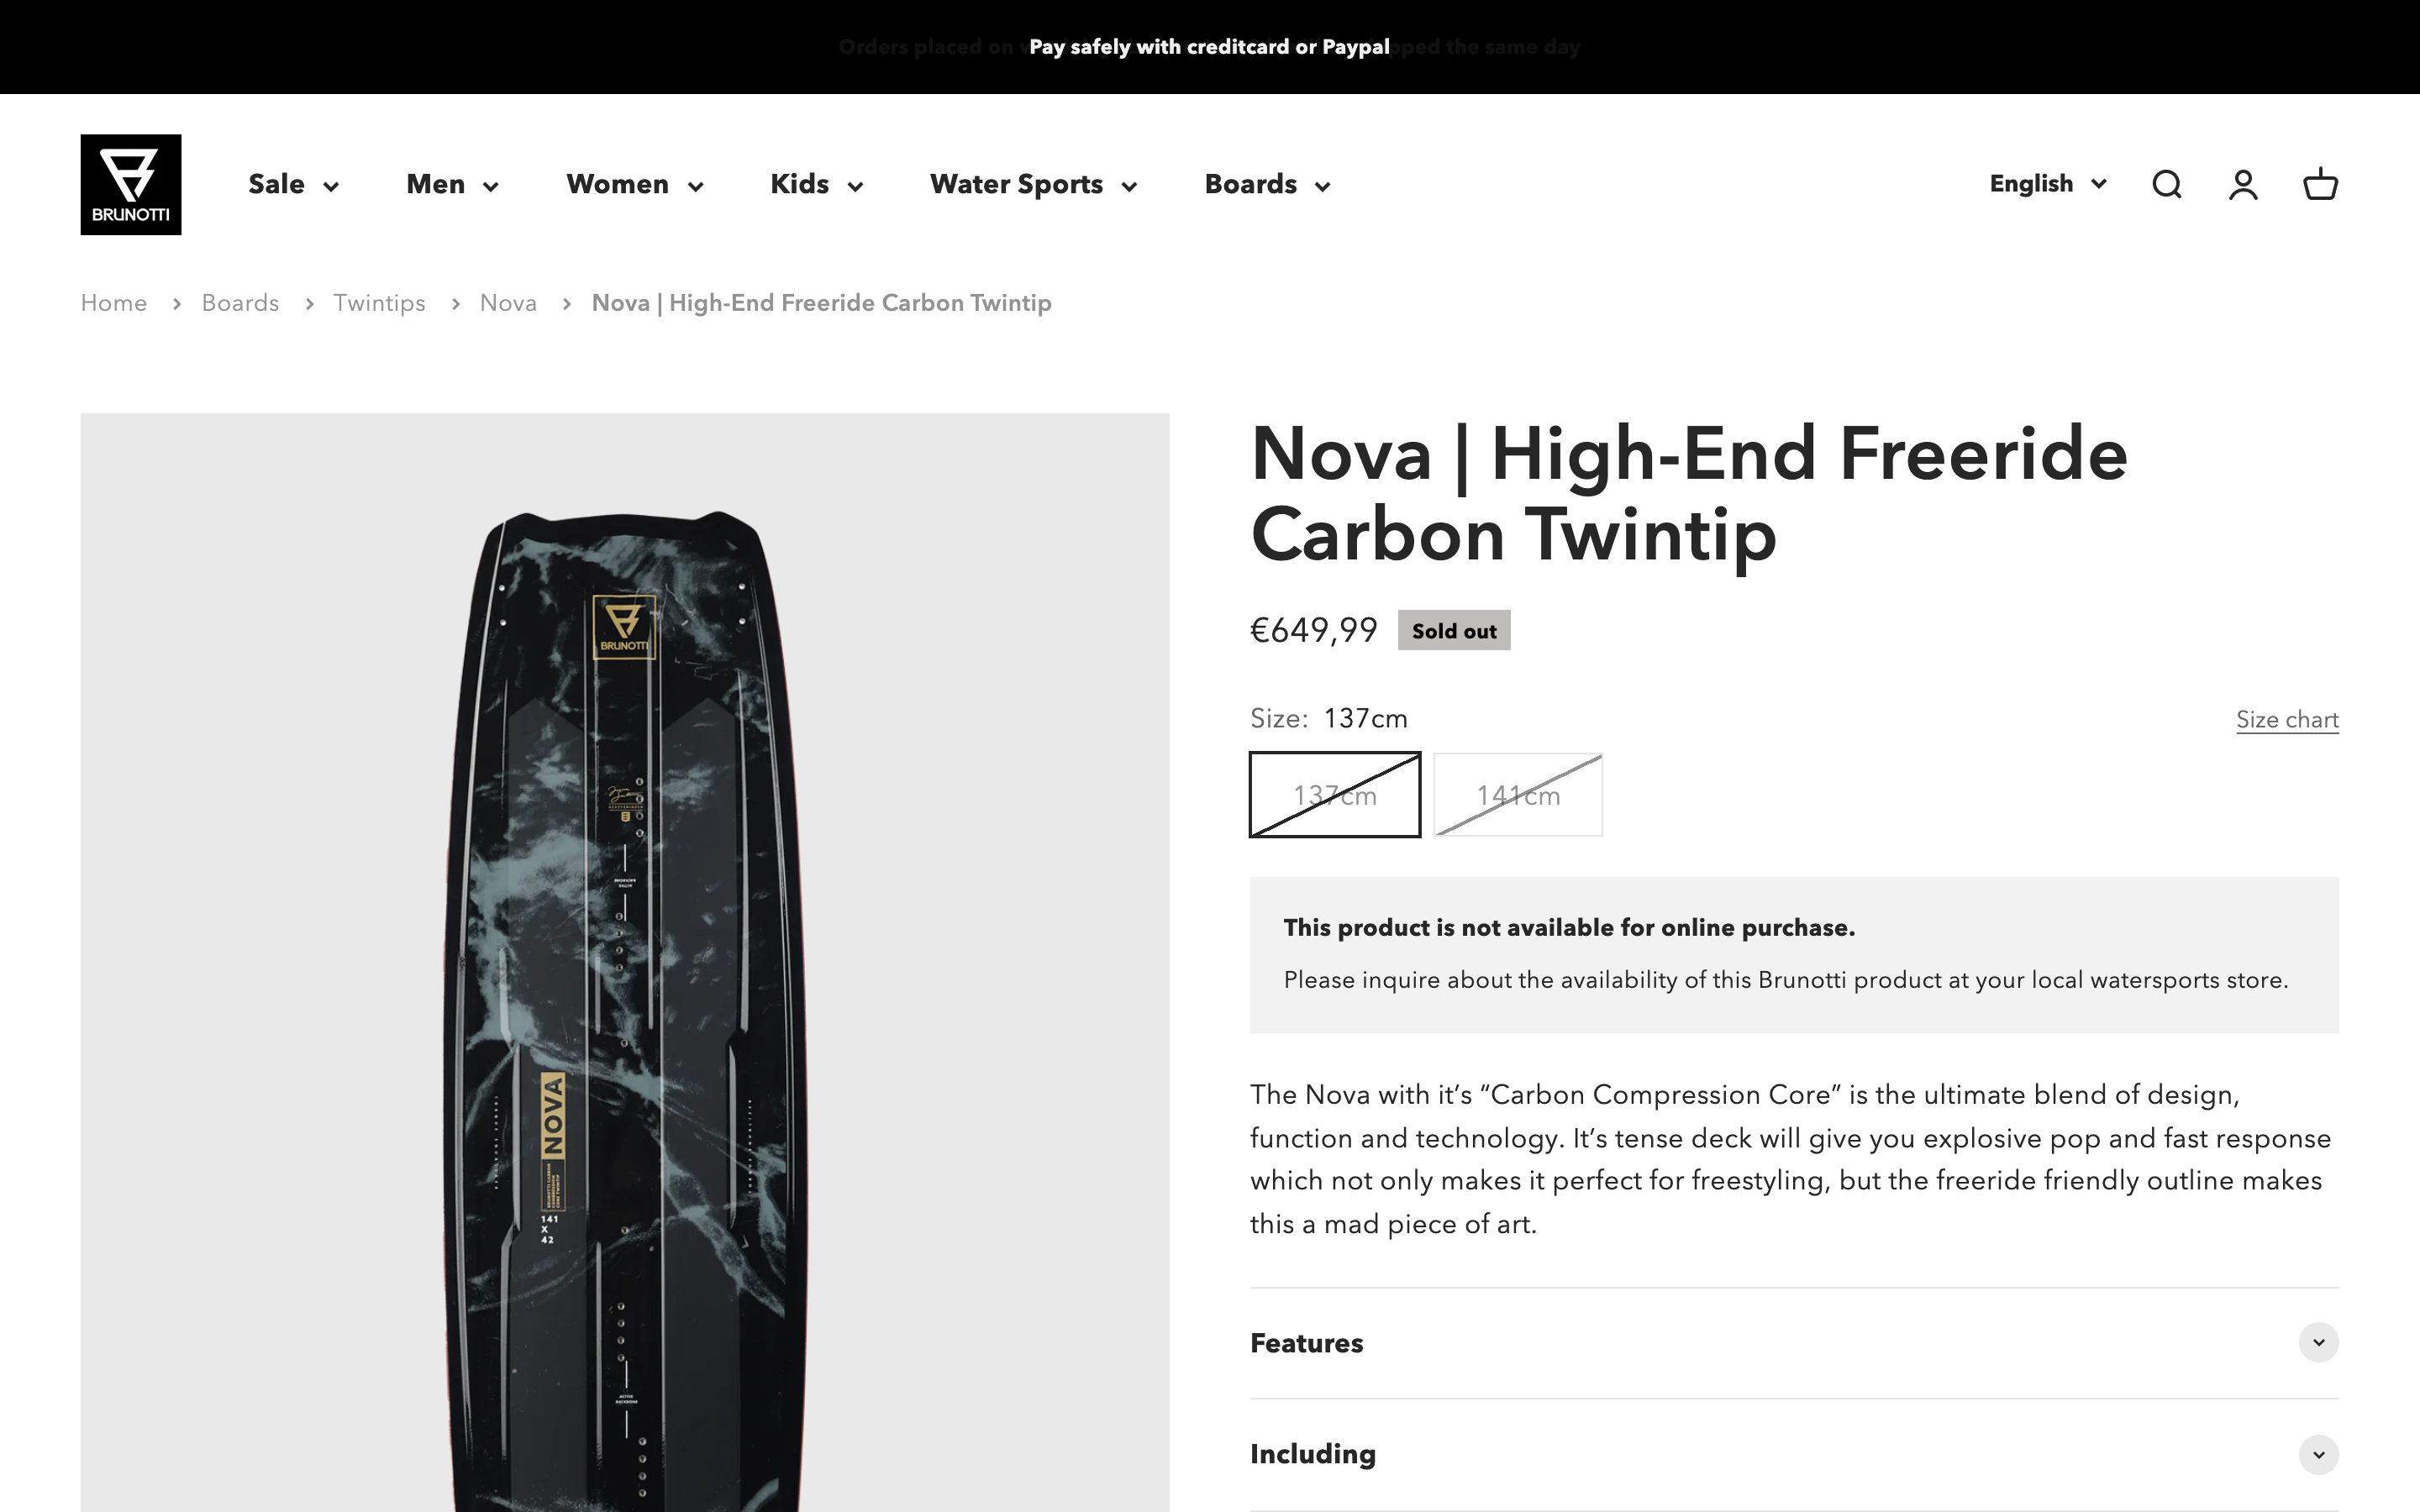Go to Home breadcrumb link
The height and width of the screenshot is (1512, 2420).
click(x=114, y=303)
